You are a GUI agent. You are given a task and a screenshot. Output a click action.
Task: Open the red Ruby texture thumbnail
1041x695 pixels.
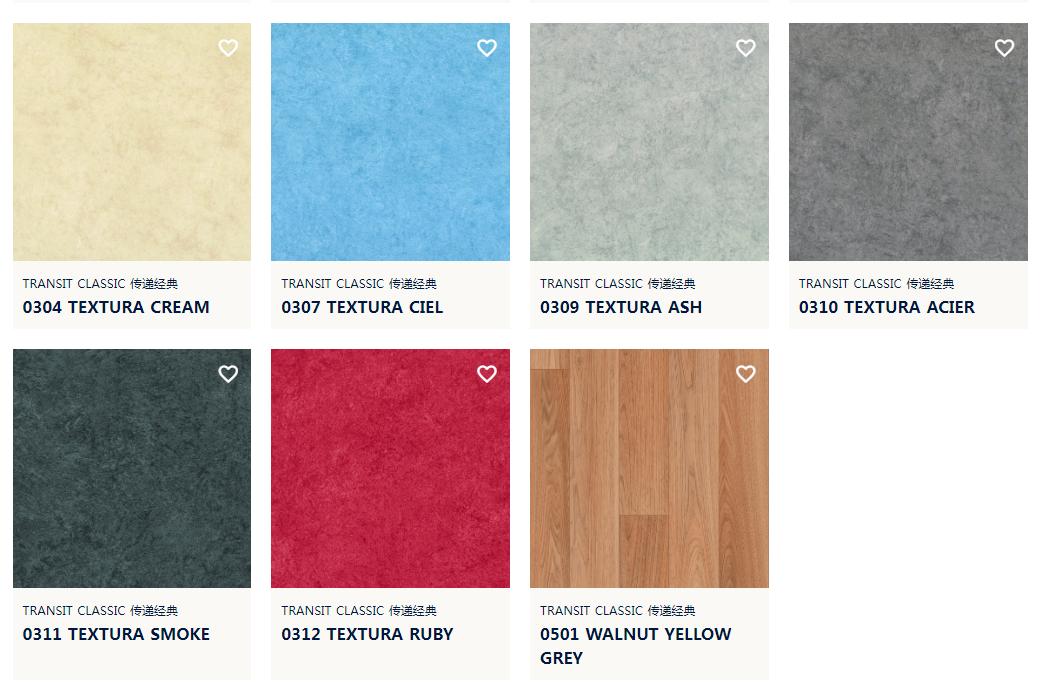[390, 469]
